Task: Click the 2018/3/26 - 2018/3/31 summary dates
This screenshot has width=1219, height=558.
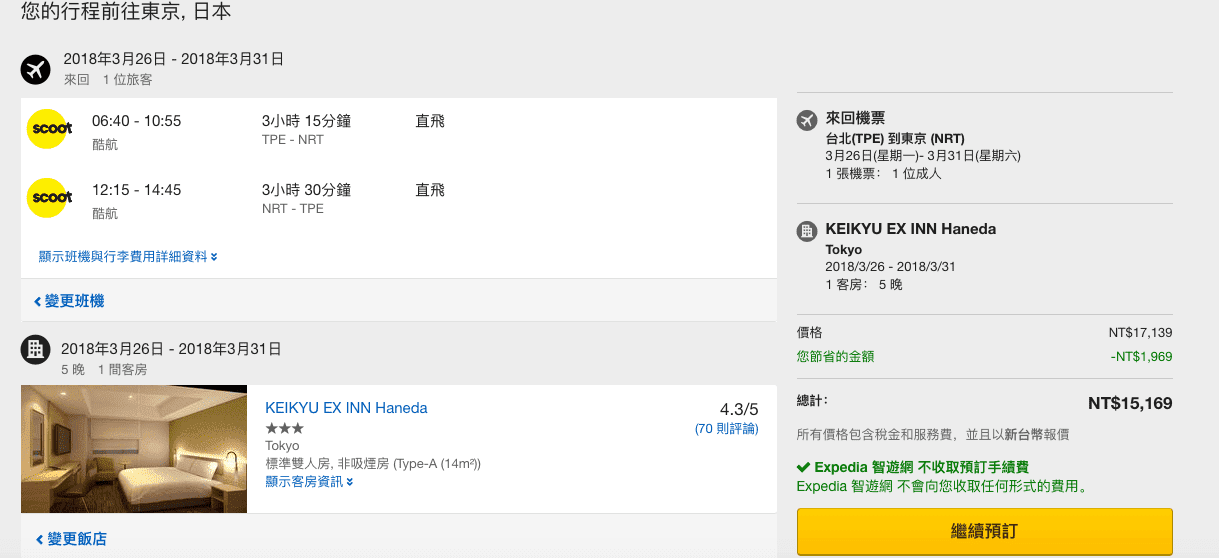Action: pyautogui.click(x=892, y=267)
